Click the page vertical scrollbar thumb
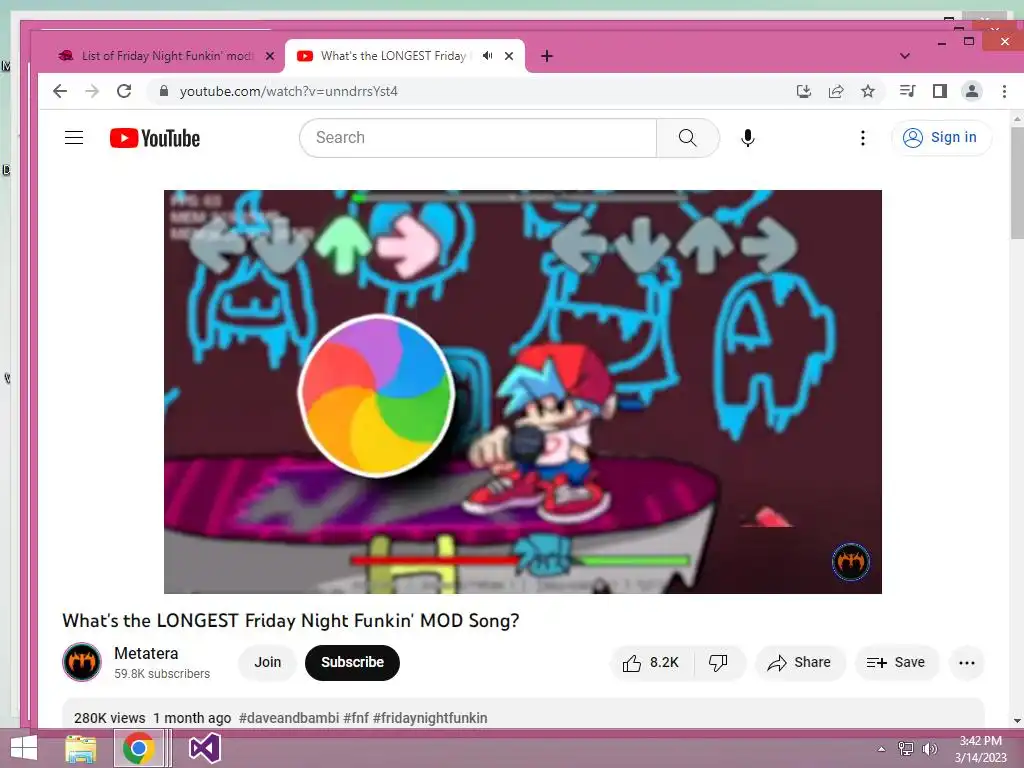The height and width of the screenshot is (768, 1024). coord(1017,183)
